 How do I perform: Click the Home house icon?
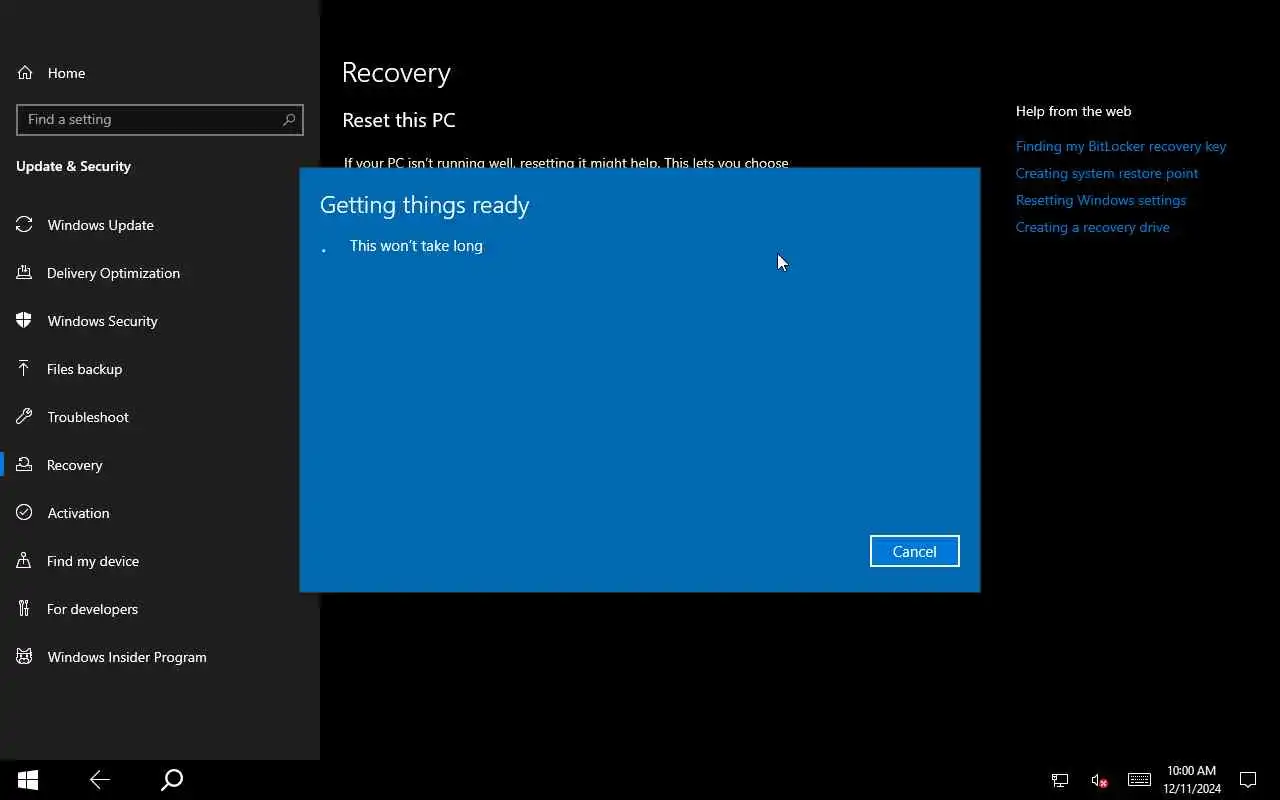tap(25, 73)
